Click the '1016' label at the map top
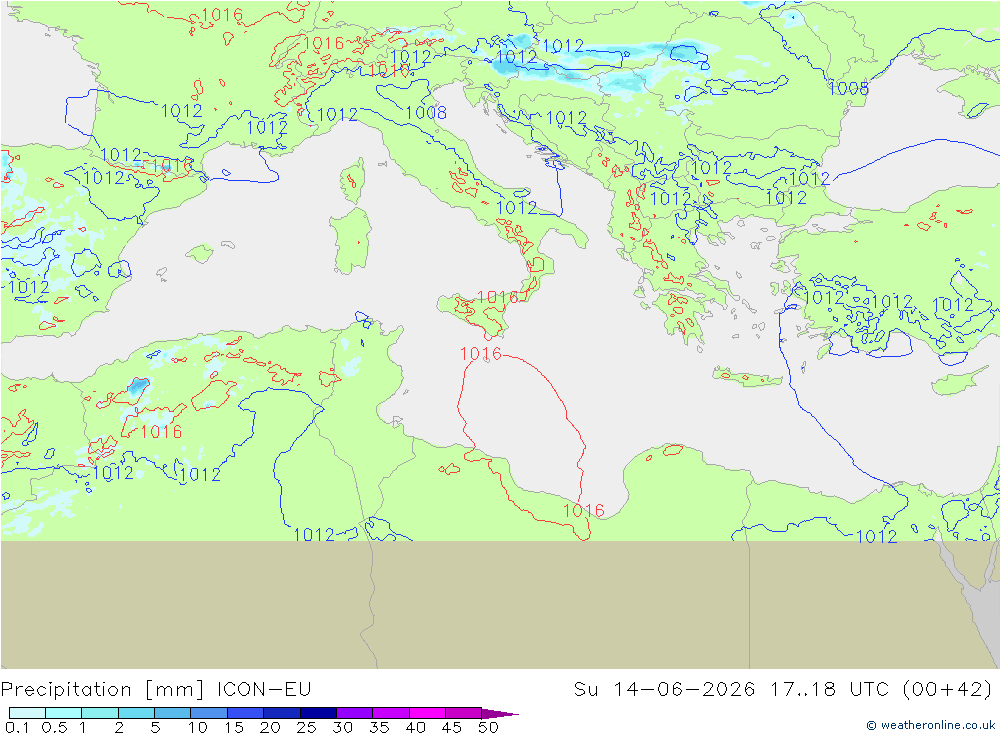 tap(222, 15)
